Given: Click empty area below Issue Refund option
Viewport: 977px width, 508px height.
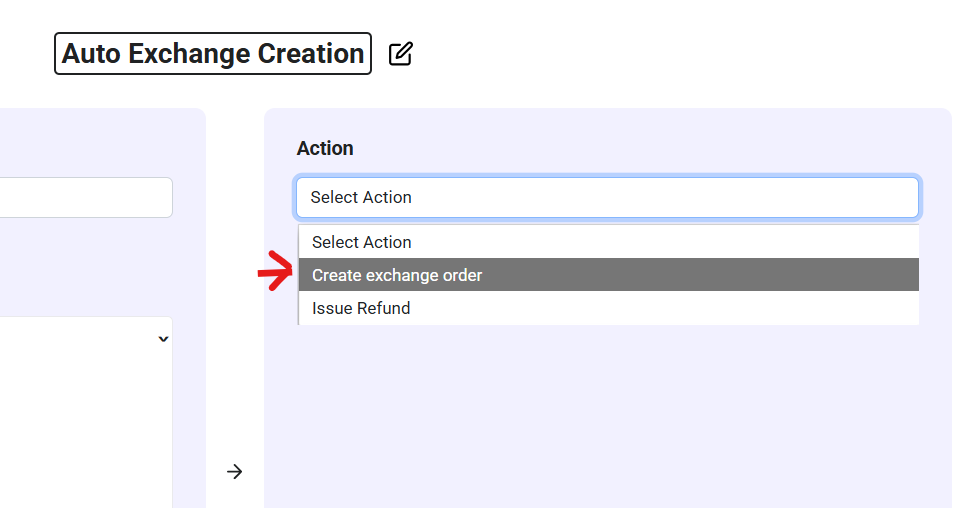Looking at the screenshot, I should point(607,400).
